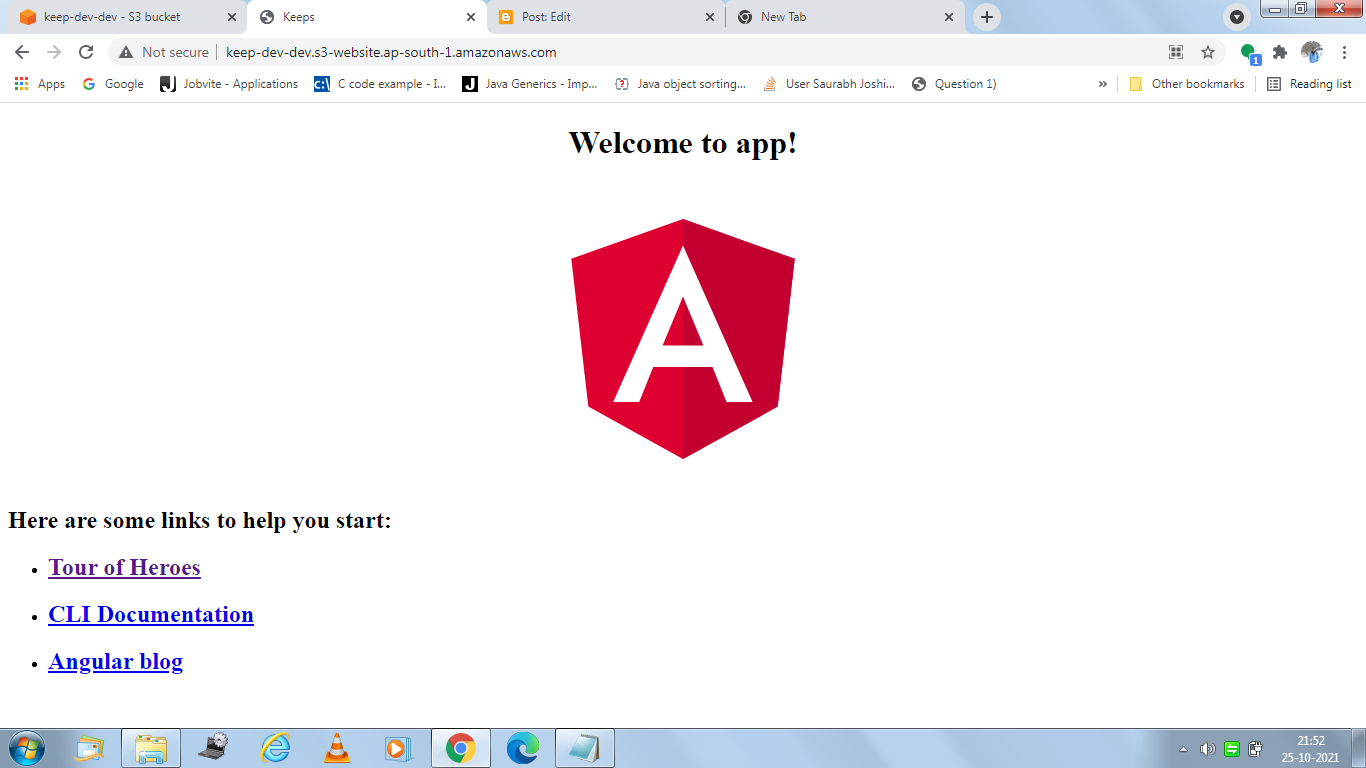Open the taskbar clock showing 21:52

coord(1311,748)
